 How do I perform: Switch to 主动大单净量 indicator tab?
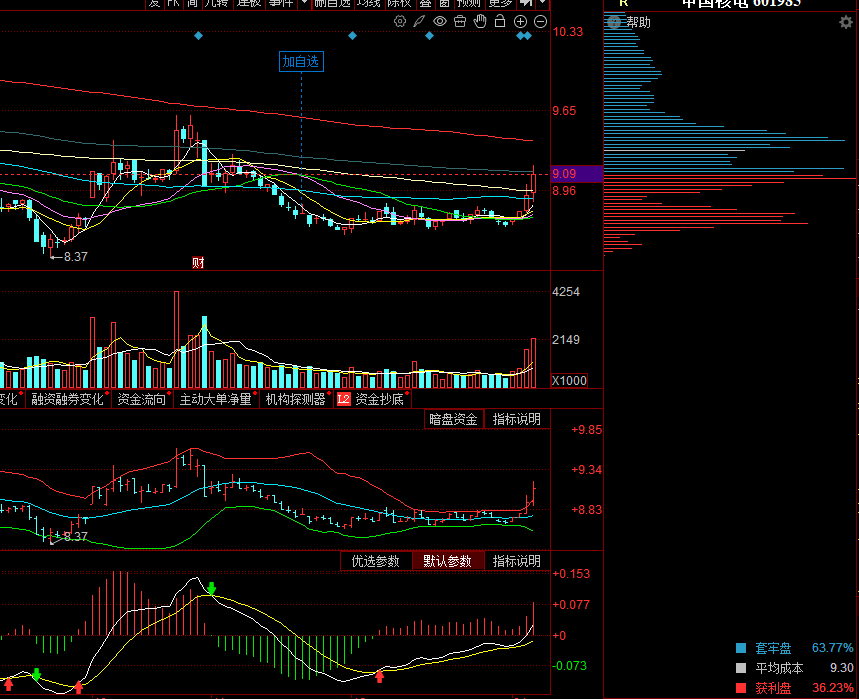pos(215,399)
